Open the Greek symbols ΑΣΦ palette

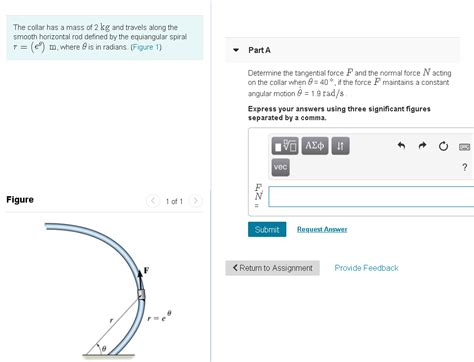[x=315, y=146]
